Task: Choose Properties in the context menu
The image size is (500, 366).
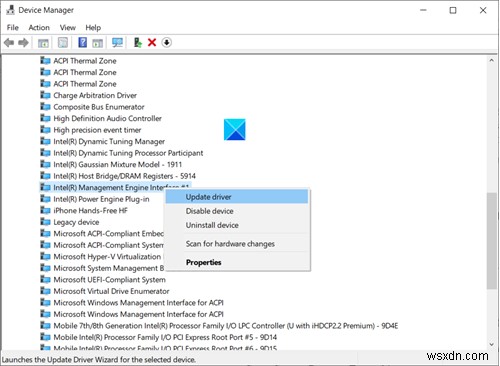Action: click(237, 262)
